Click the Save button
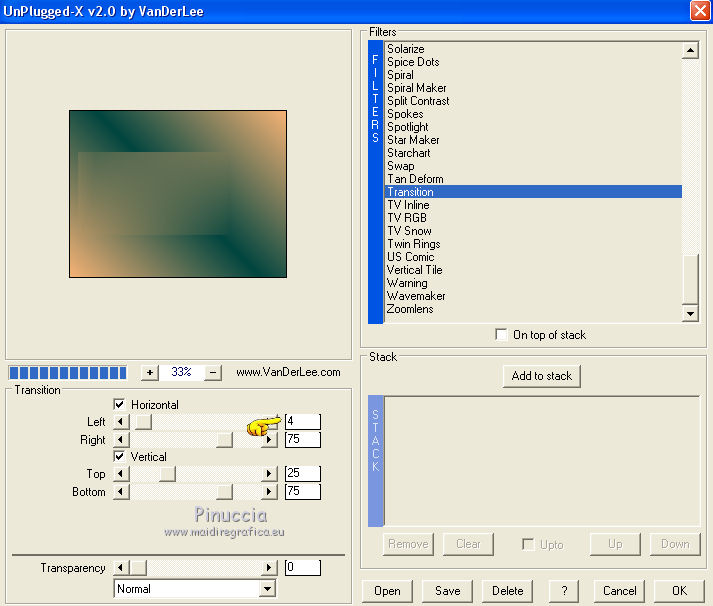 447,591
